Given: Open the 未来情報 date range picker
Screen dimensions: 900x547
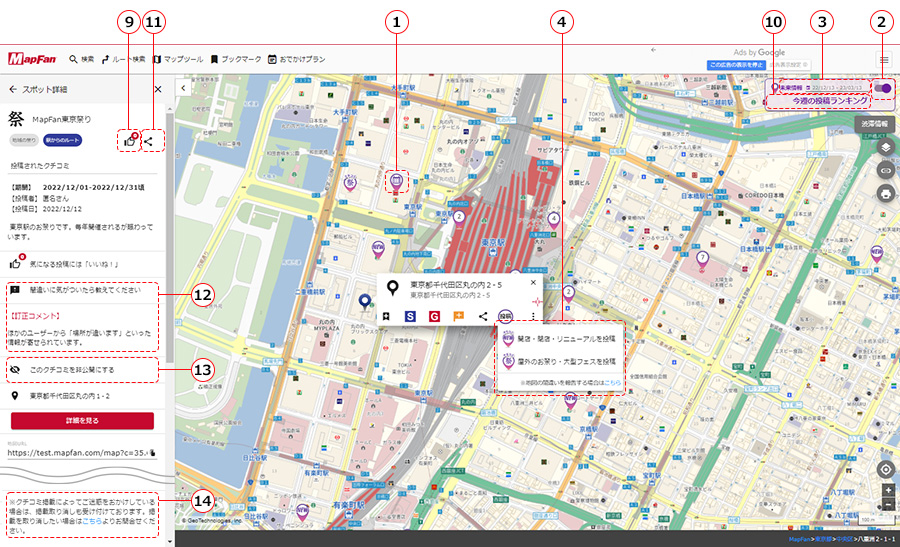Looking at the screenshot, I should 836,87.
